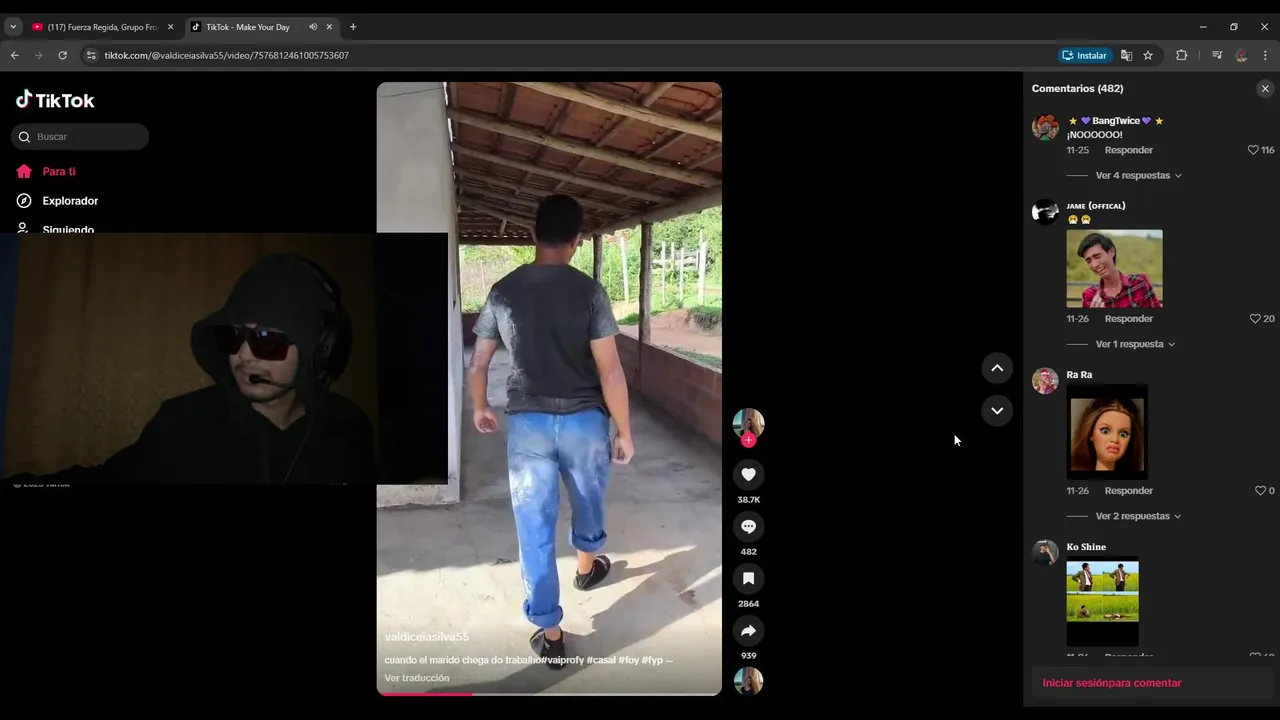1280x720 pixels.
Task: Expand Ver 4 respuestas under BangTwice
Action: point(1138,175)
